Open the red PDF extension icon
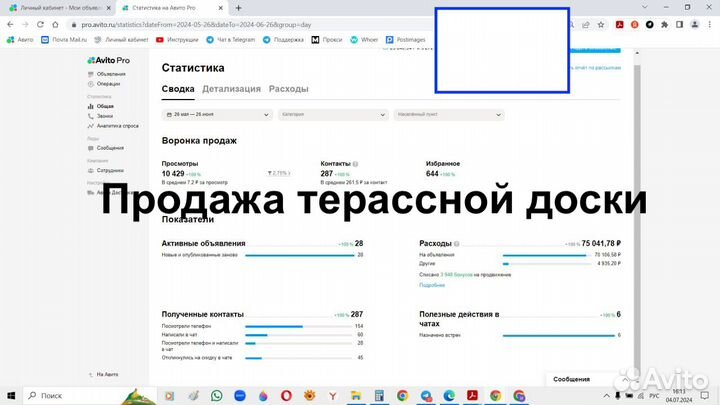 coord(619,25)
